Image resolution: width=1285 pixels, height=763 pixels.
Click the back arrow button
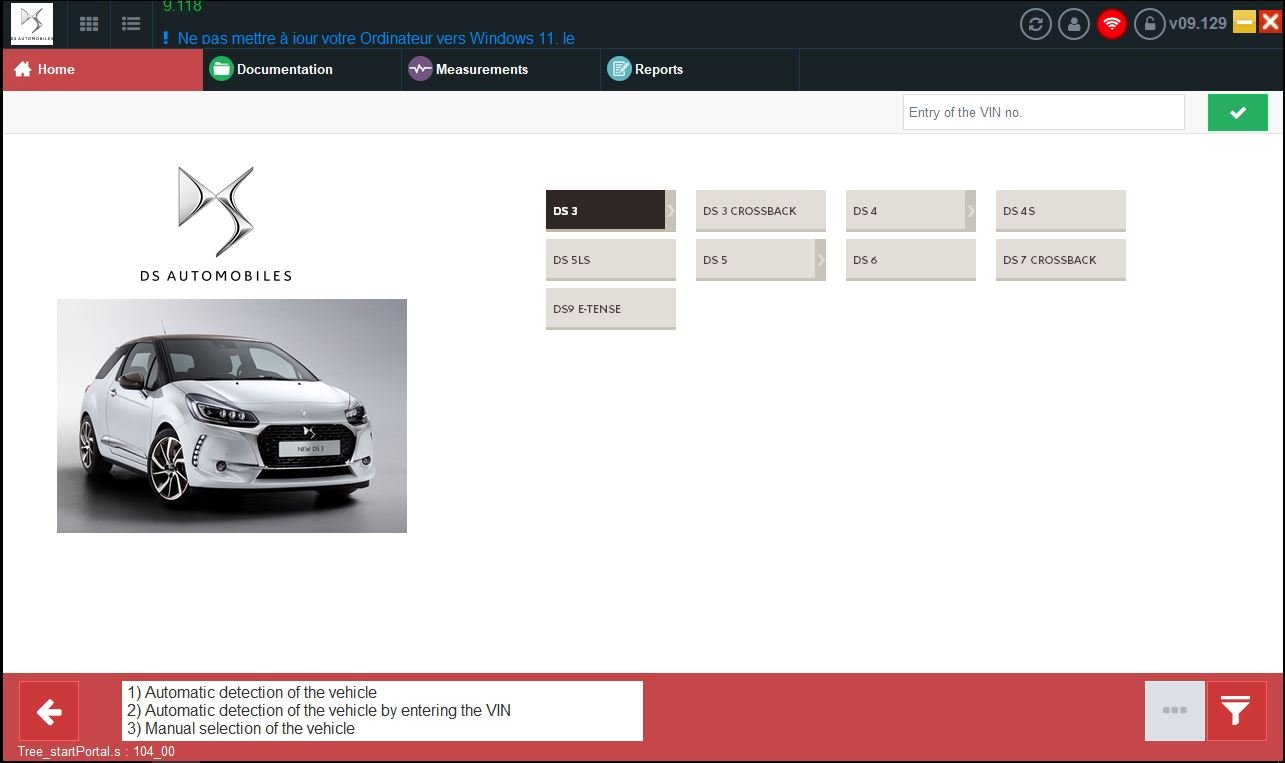pos(48,711)
